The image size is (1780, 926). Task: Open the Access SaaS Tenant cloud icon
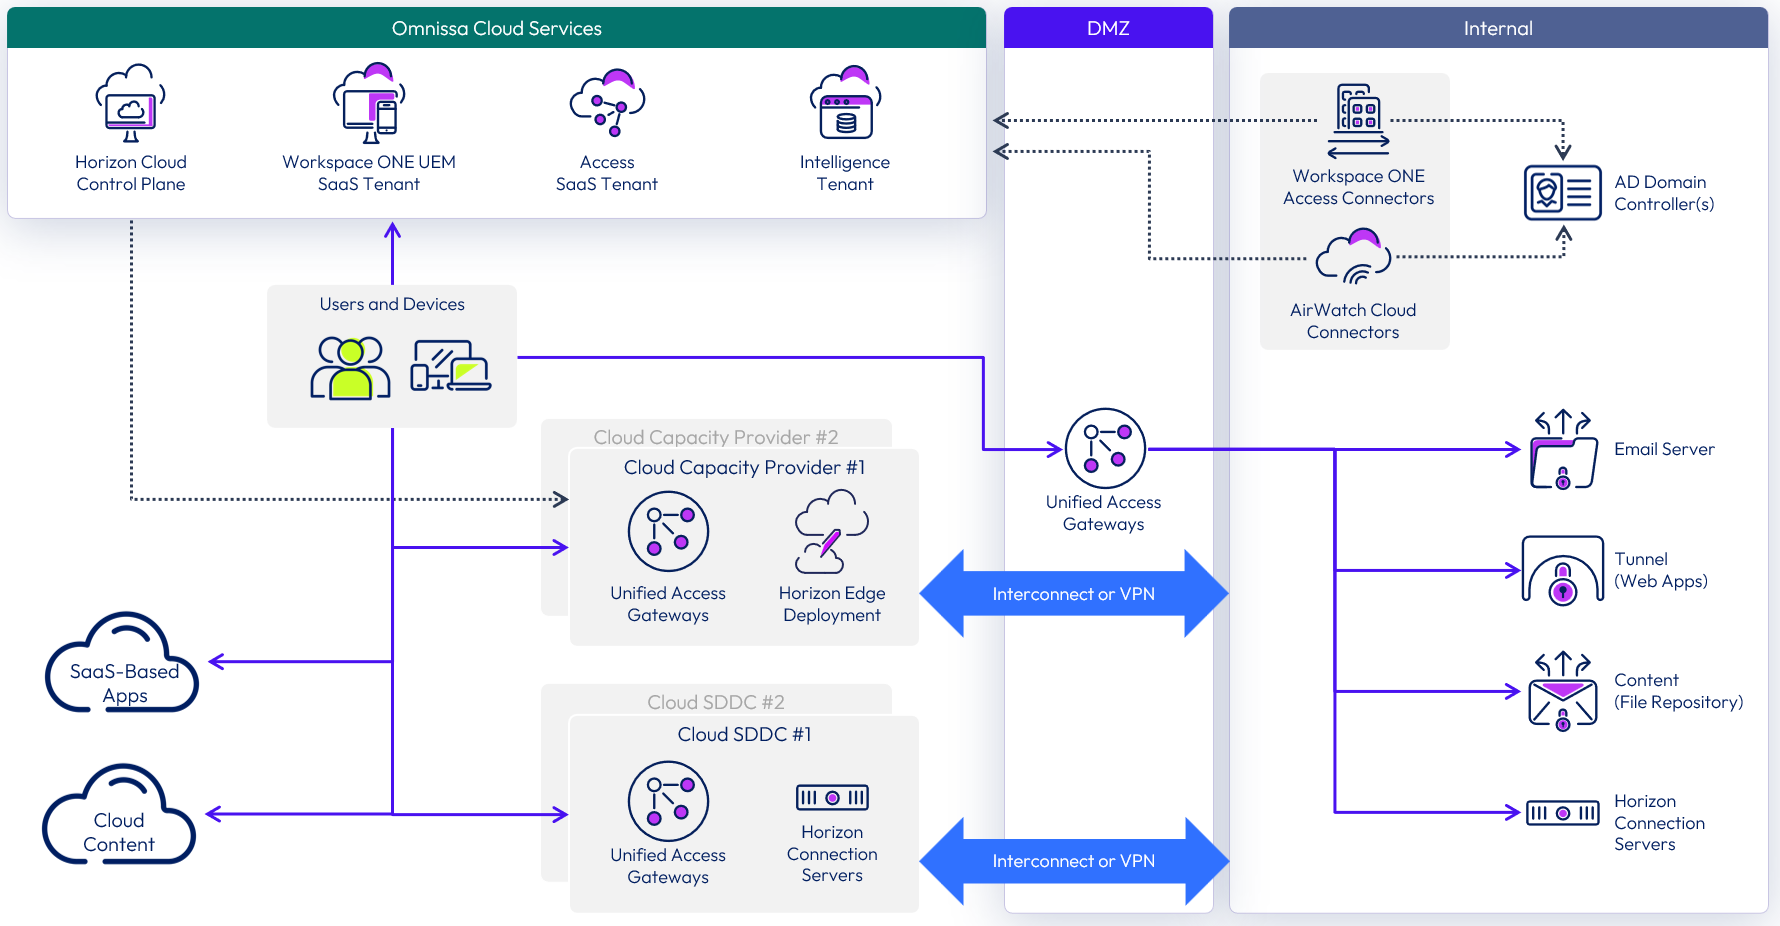click(x=606, y=103)
